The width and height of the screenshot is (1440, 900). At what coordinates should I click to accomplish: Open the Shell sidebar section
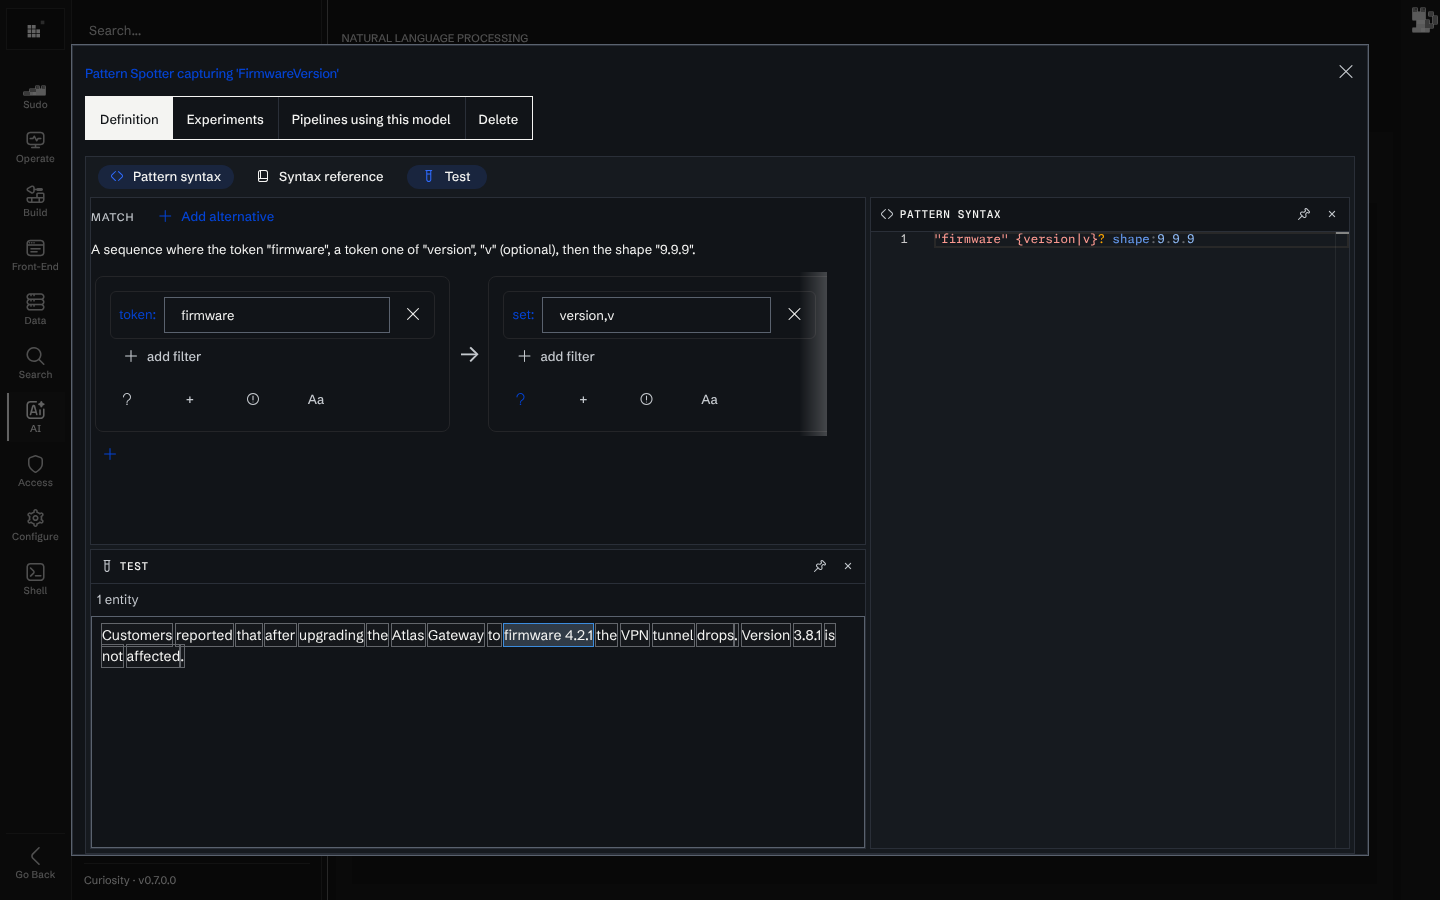[35, 580]
